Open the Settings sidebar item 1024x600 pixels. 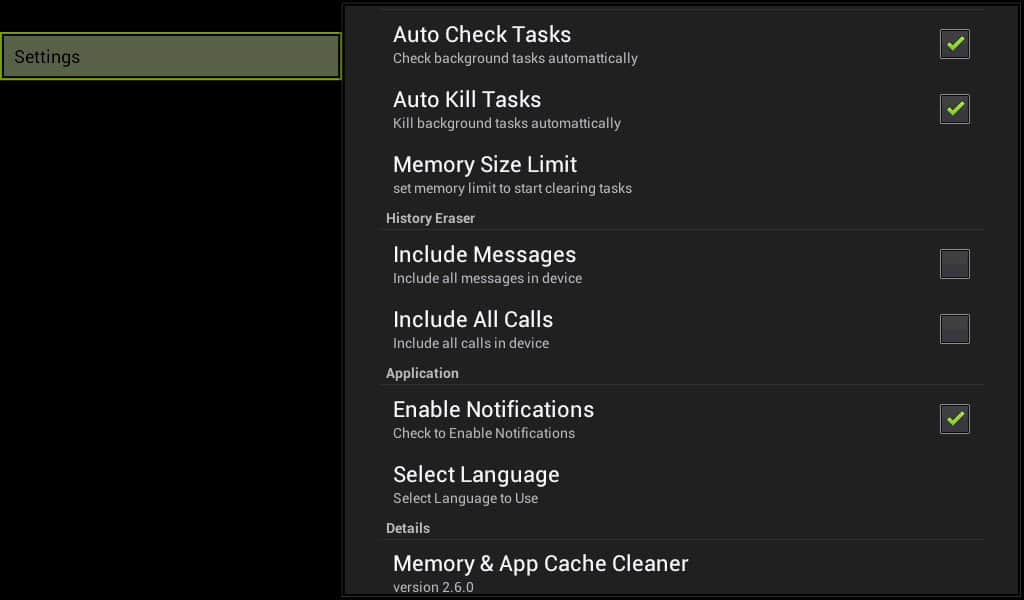[x=170, y=57]
